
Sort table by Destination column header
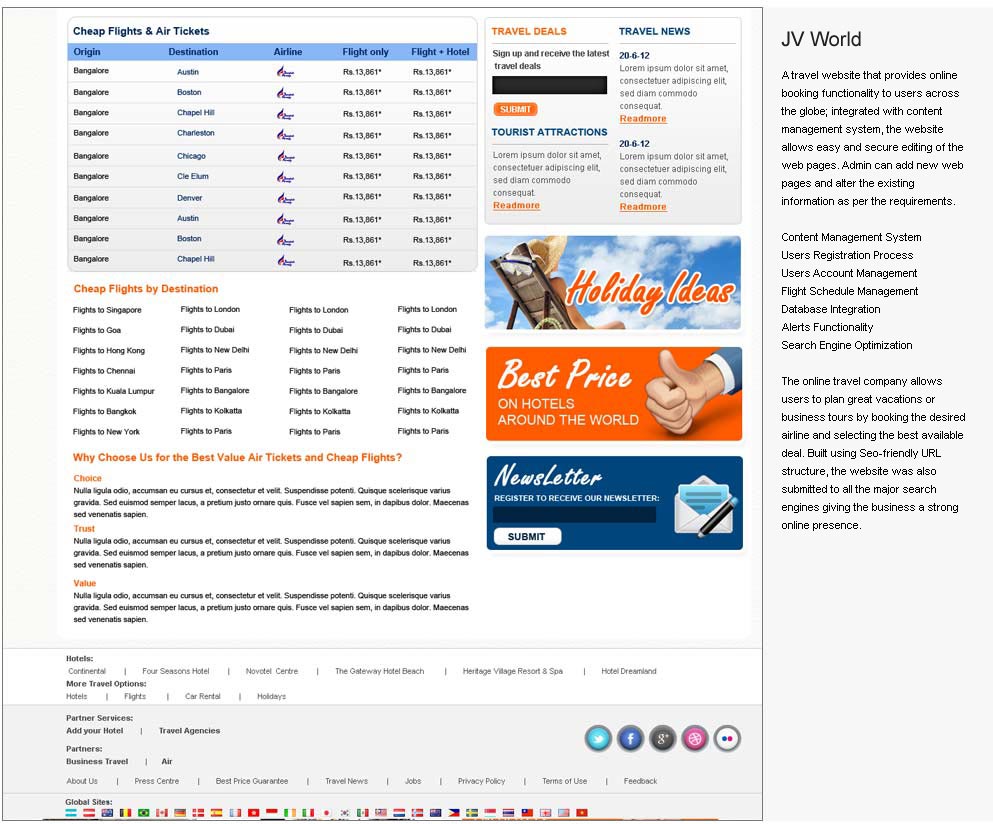(x=193, y=52)
